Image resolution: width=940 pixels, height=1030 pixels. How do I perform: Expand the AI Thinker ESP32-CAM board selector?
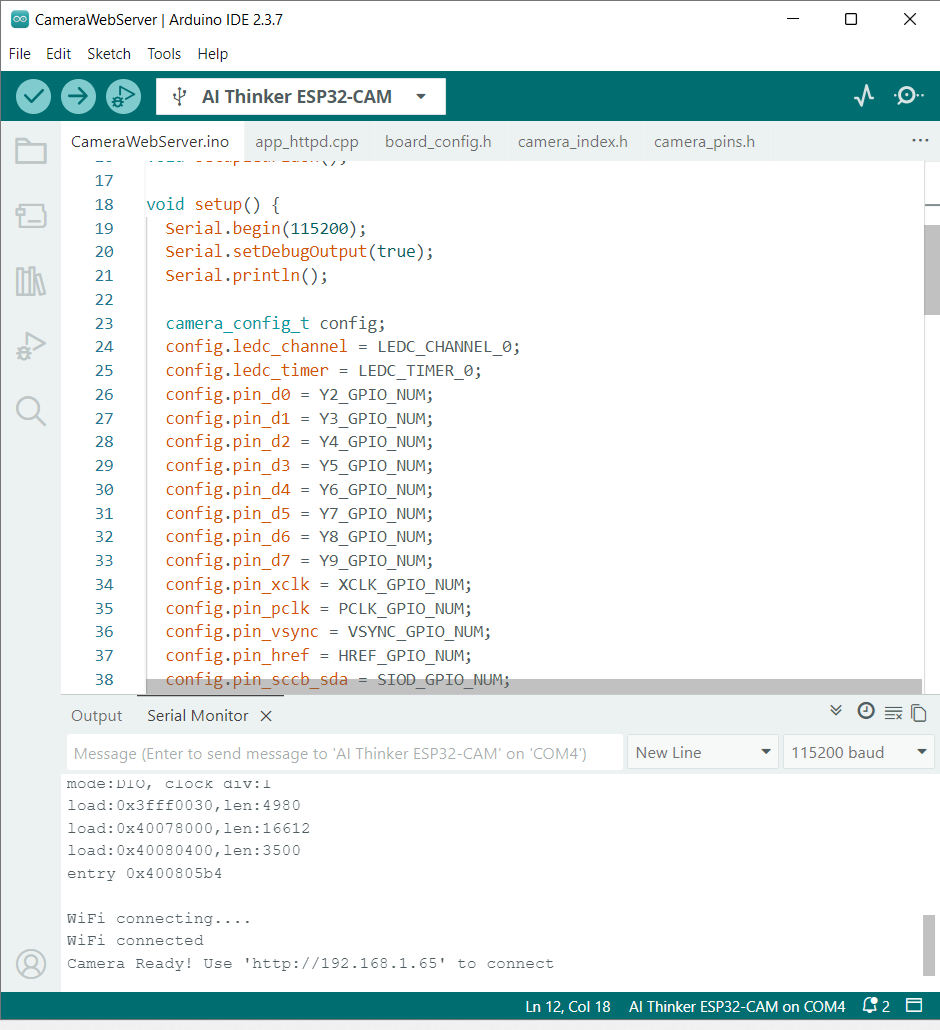point(301,97)
